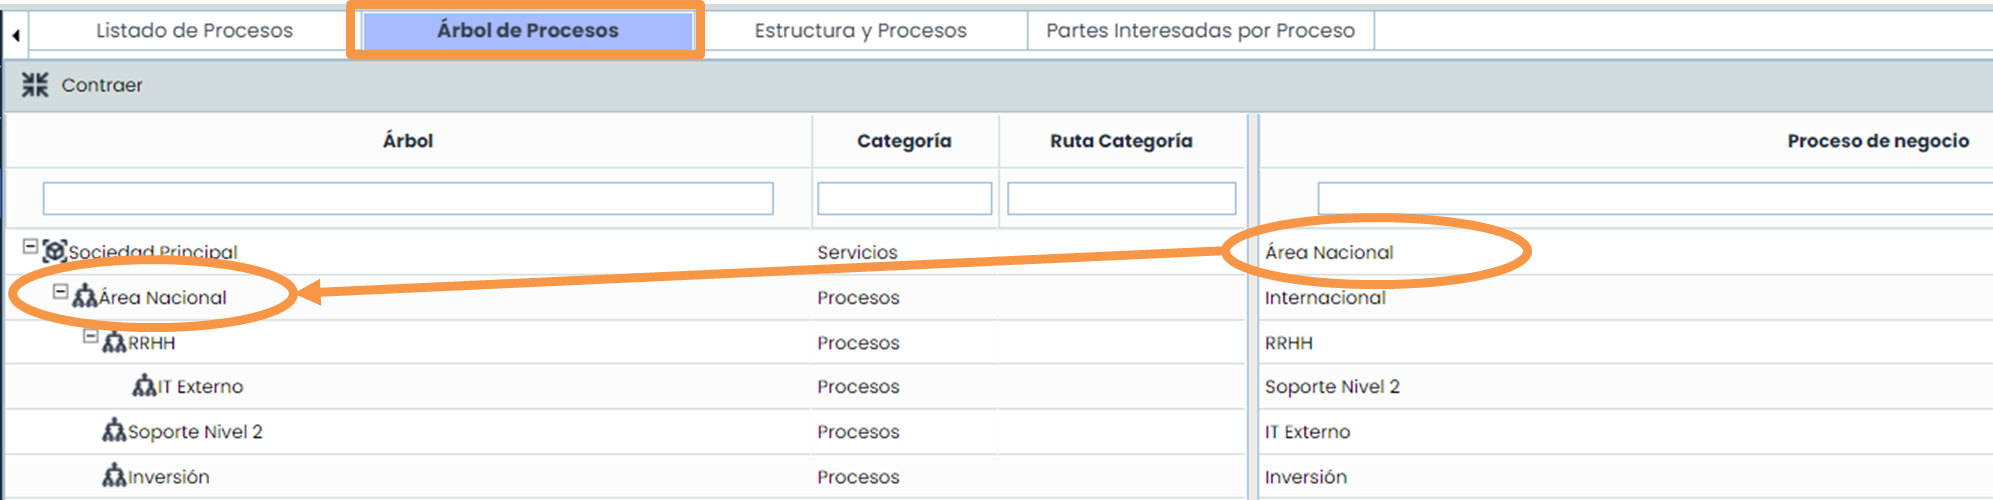Click the Sociedad Principal organization icon
This screenshot has width=1993, height=500.
pyautogui.click(x=55, y=251)
